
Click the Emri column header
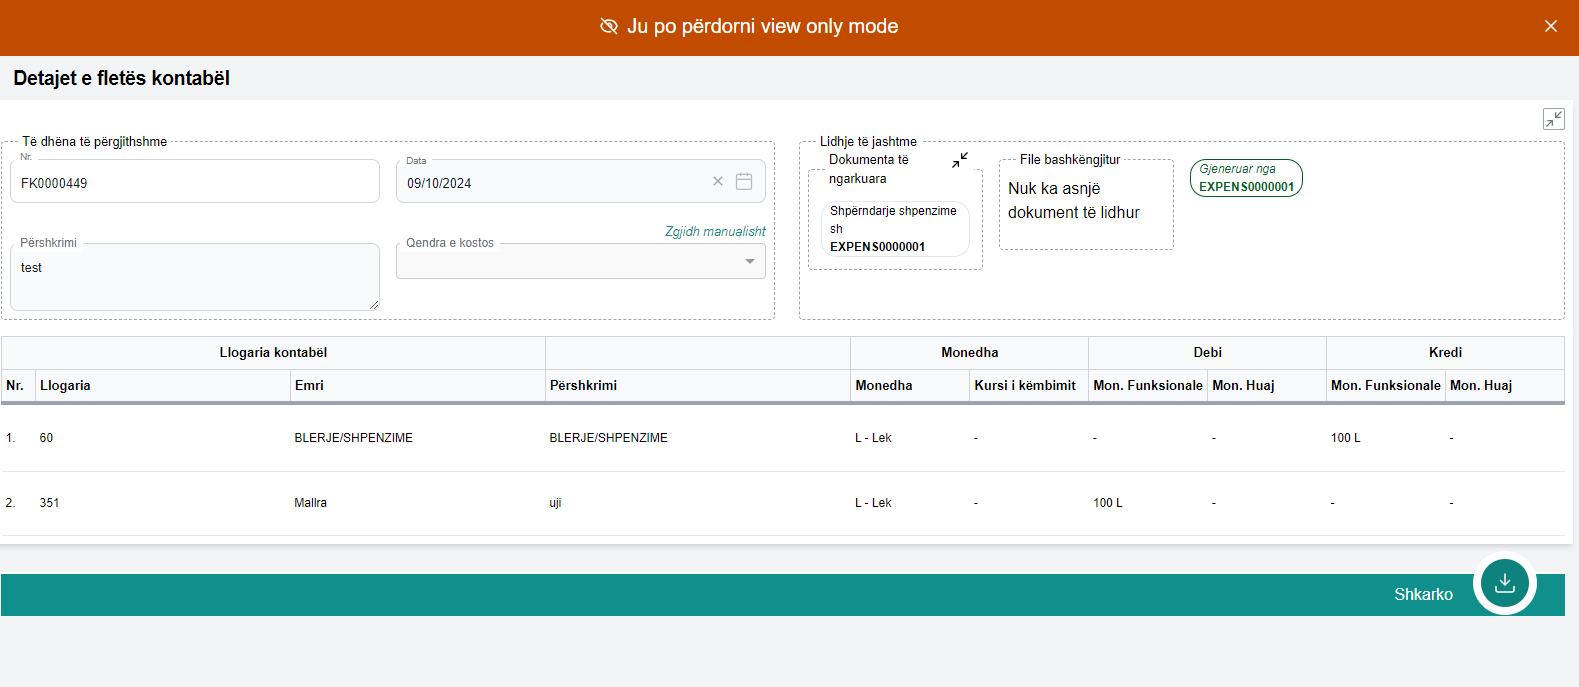pyautogui.click(x=309, y=386)
